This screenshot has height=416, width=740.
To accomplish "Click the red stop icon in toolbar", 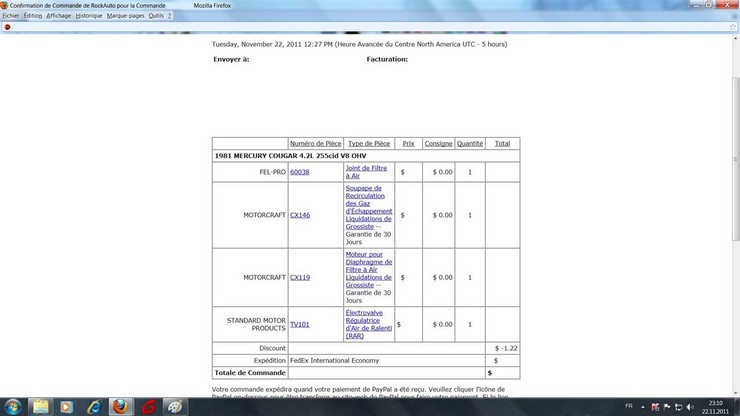I will (7, 27).
